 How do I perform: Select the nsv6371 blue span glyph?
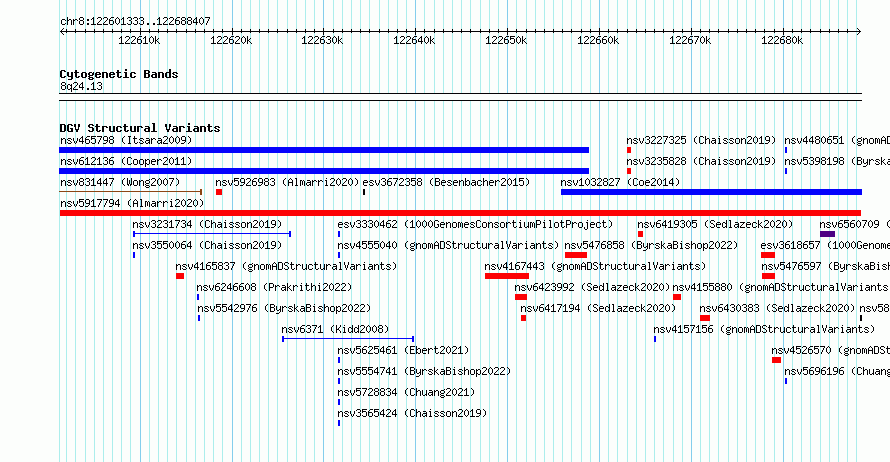348,339
